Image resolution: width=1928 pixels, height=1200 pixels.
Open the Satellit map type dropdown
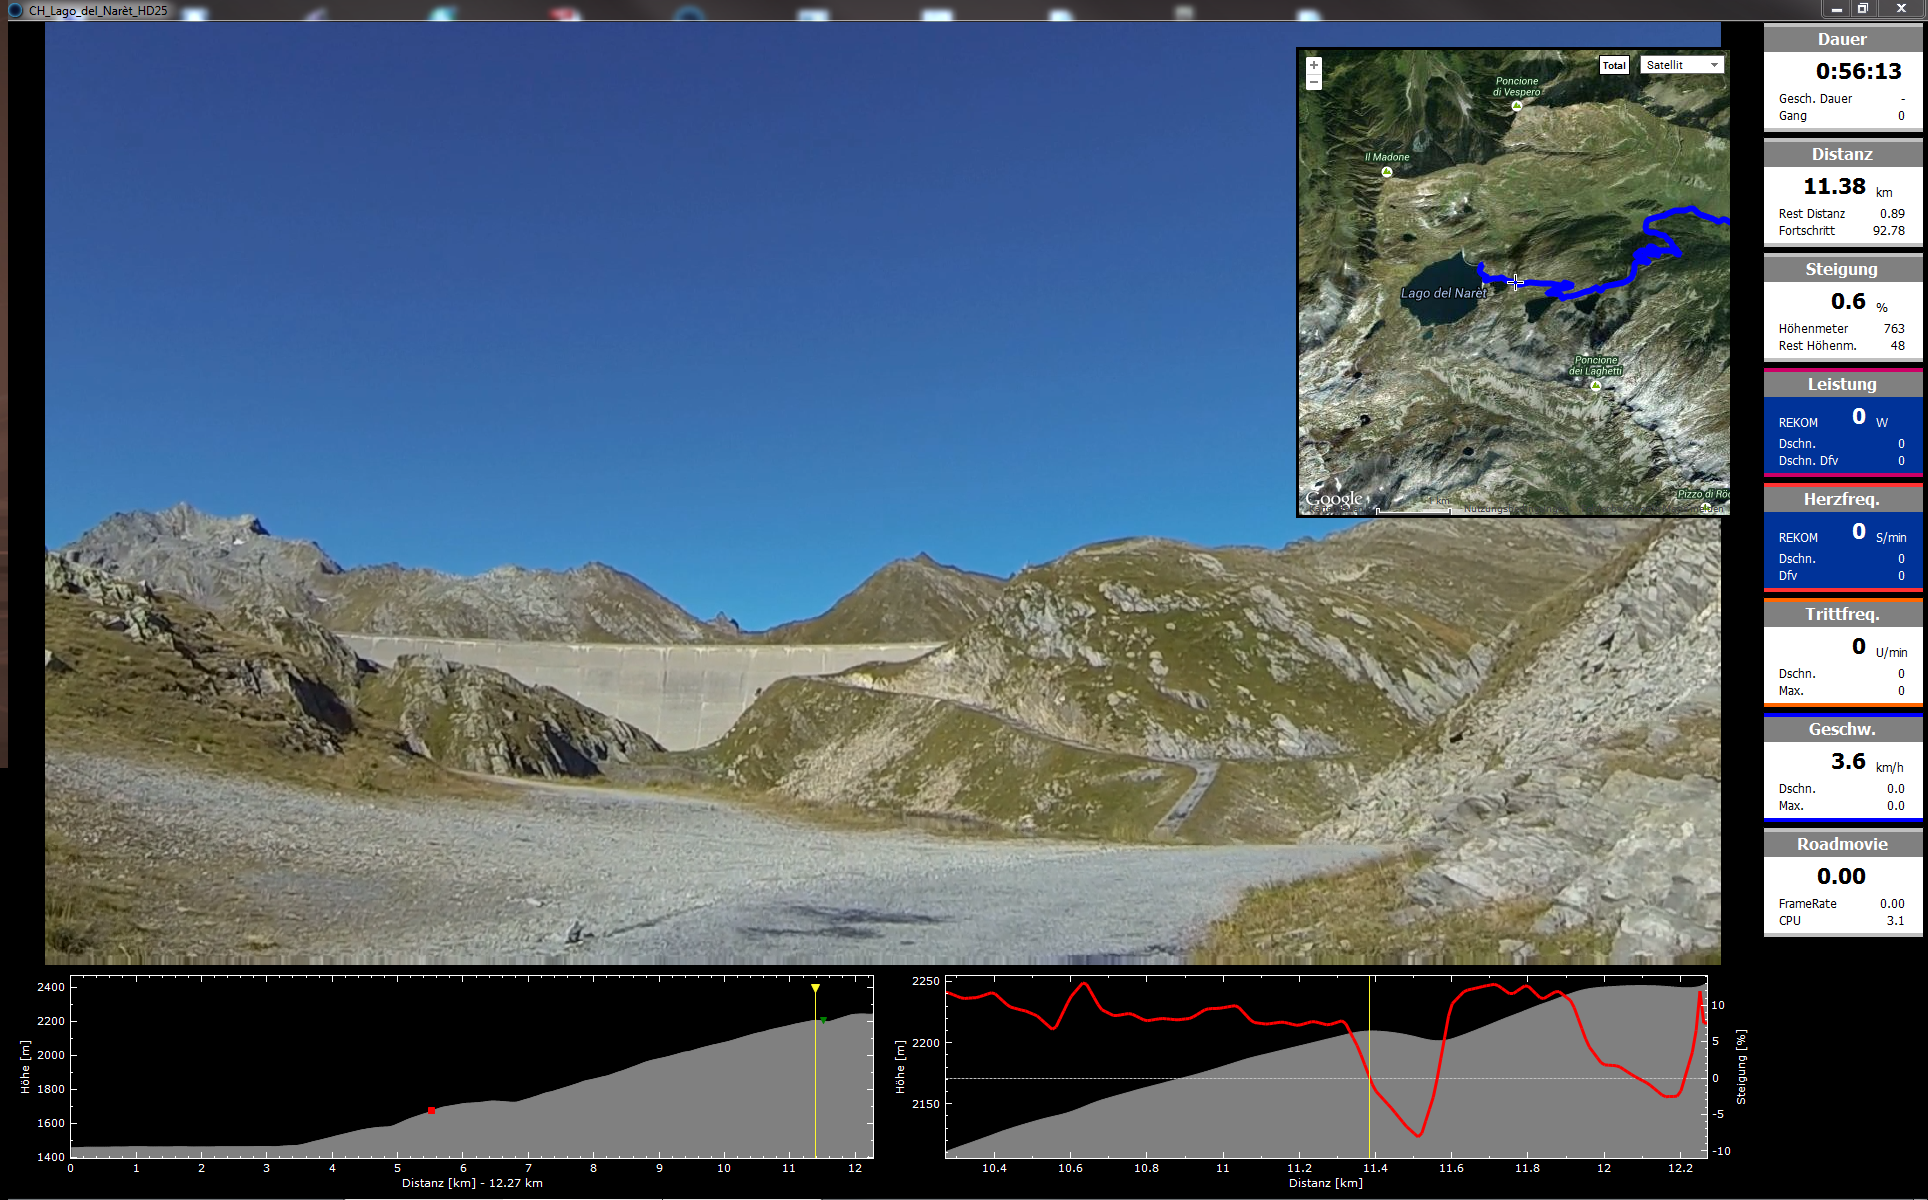coord(1682,66)
